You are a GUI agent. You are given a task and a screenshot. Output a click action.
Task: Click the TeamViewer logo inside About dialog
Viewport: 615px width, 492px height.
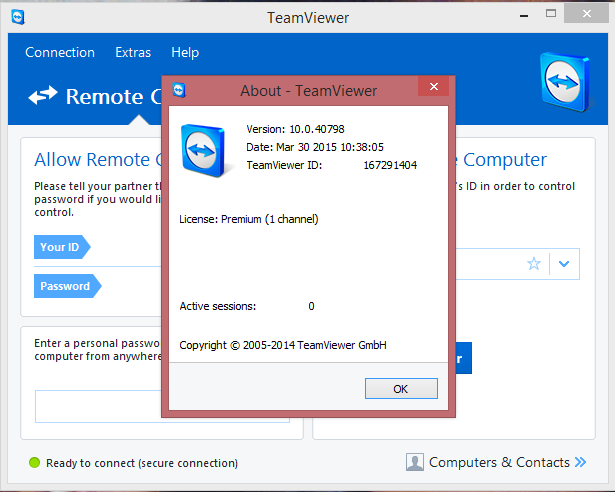203,150
